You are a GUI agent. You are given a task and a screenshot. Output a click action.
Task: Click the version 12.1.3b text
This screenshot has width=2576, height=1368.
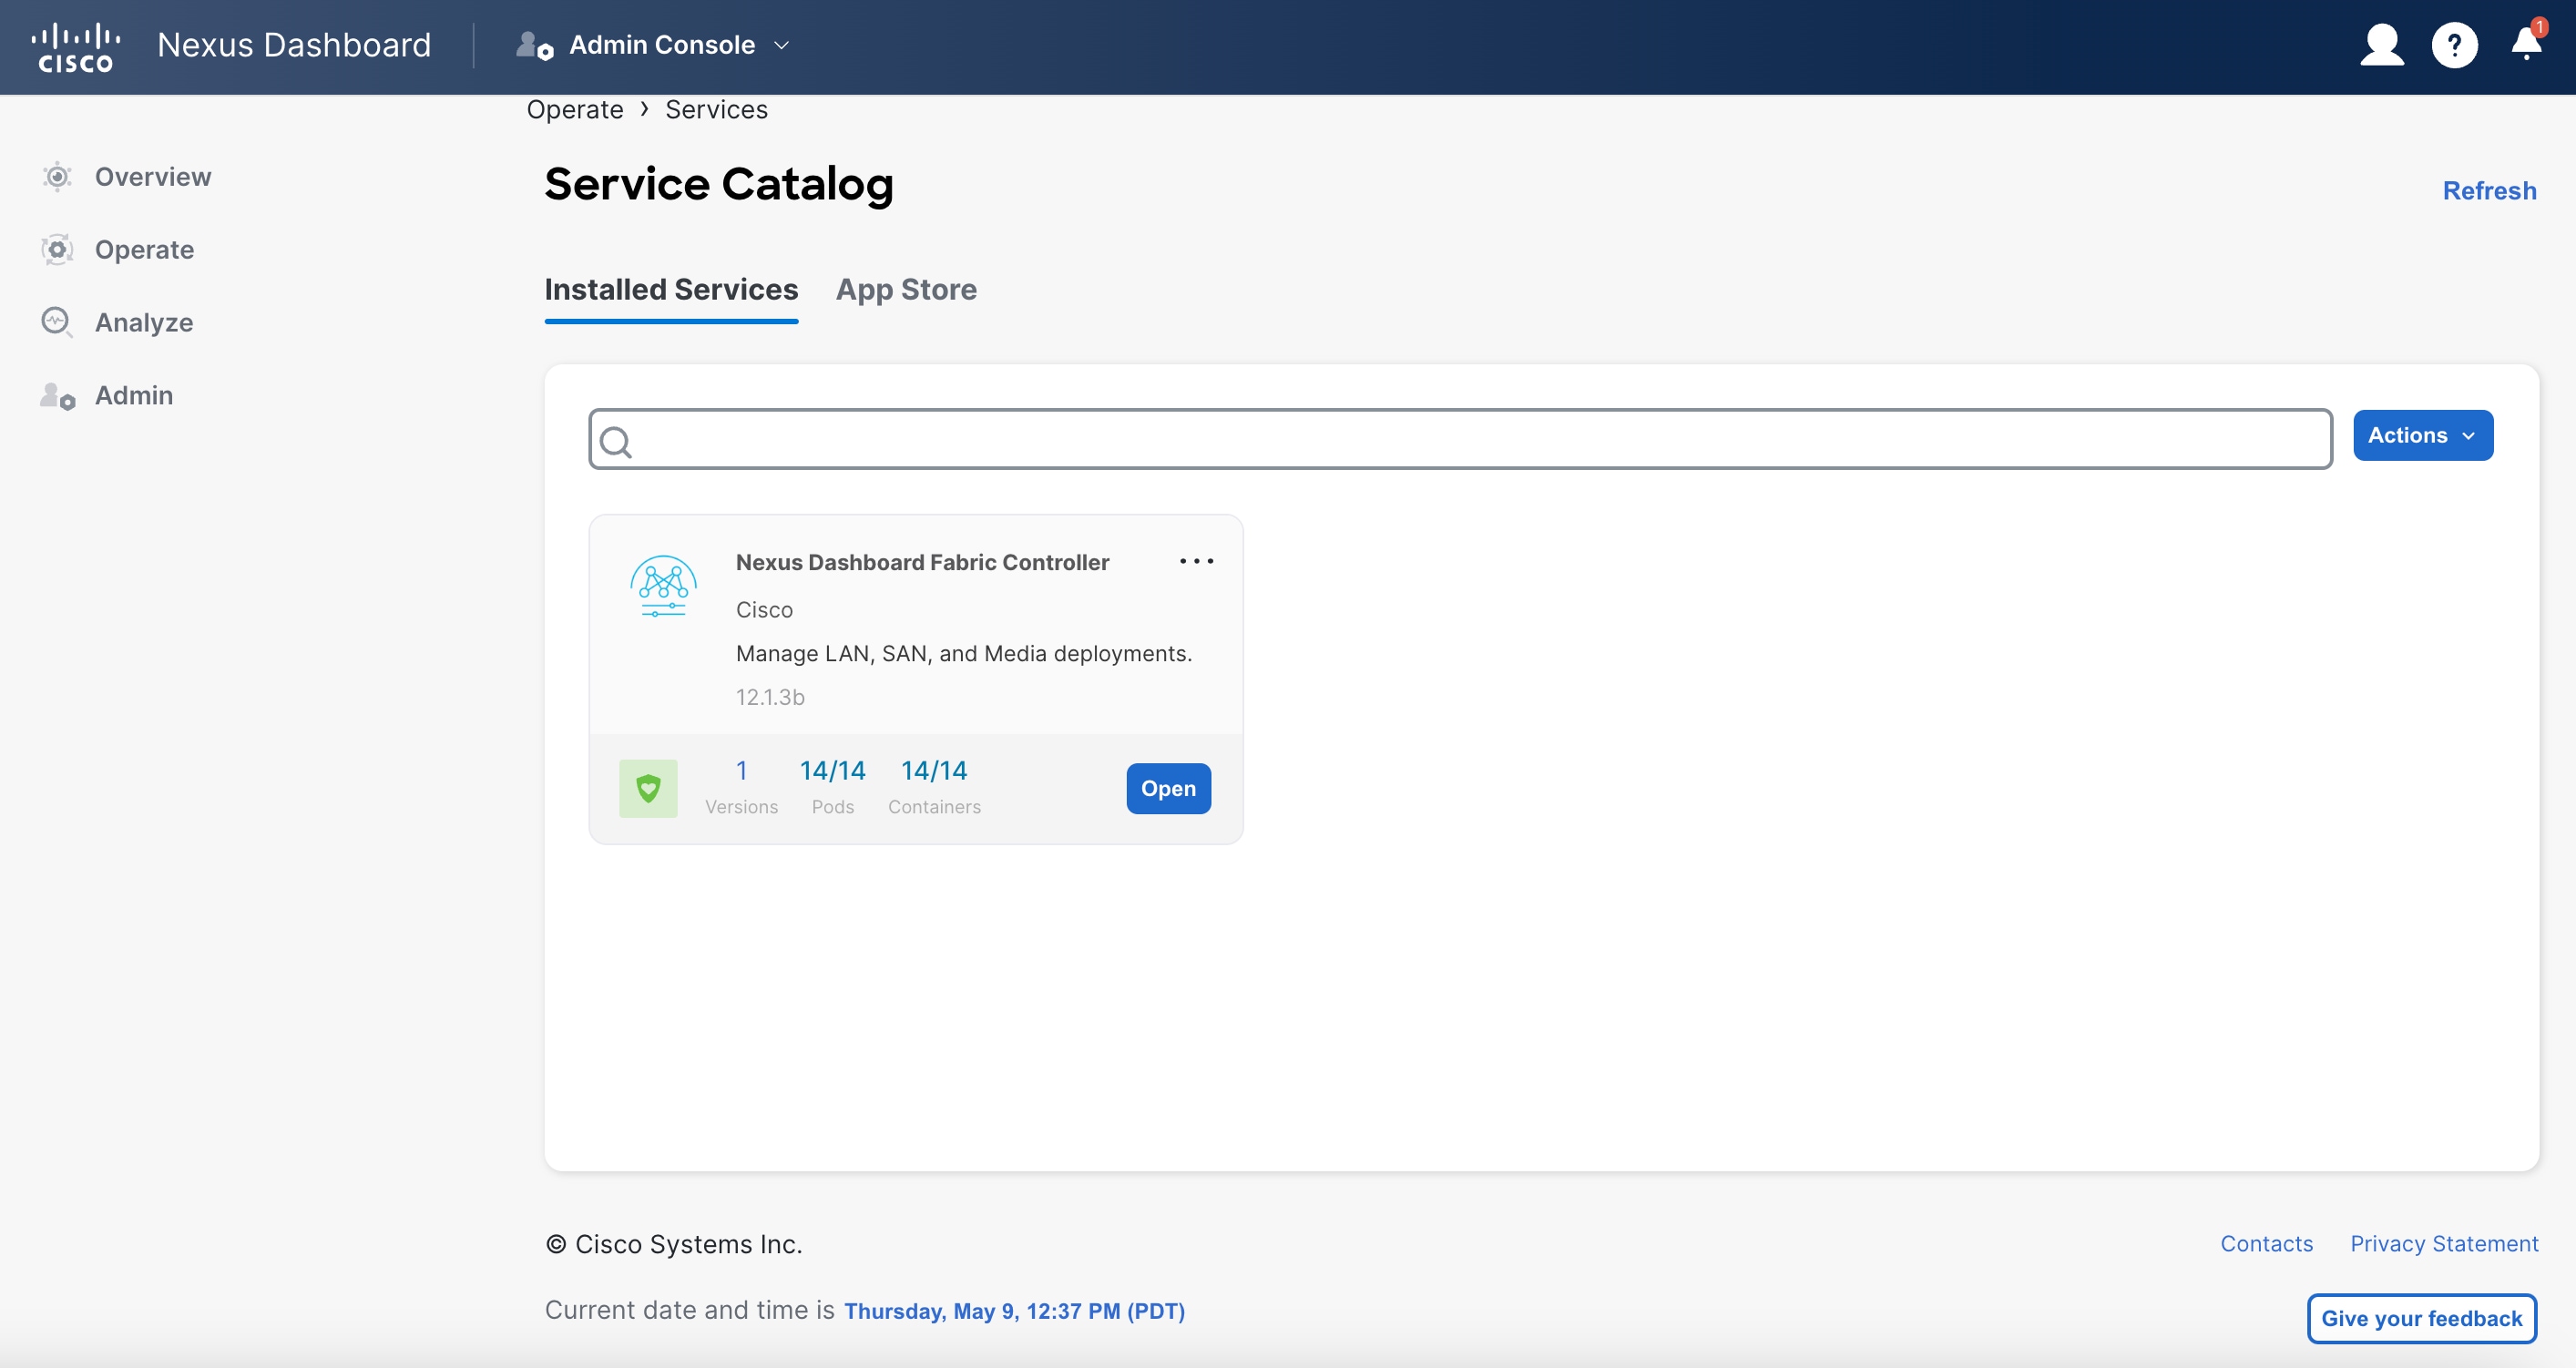(770, 697)
